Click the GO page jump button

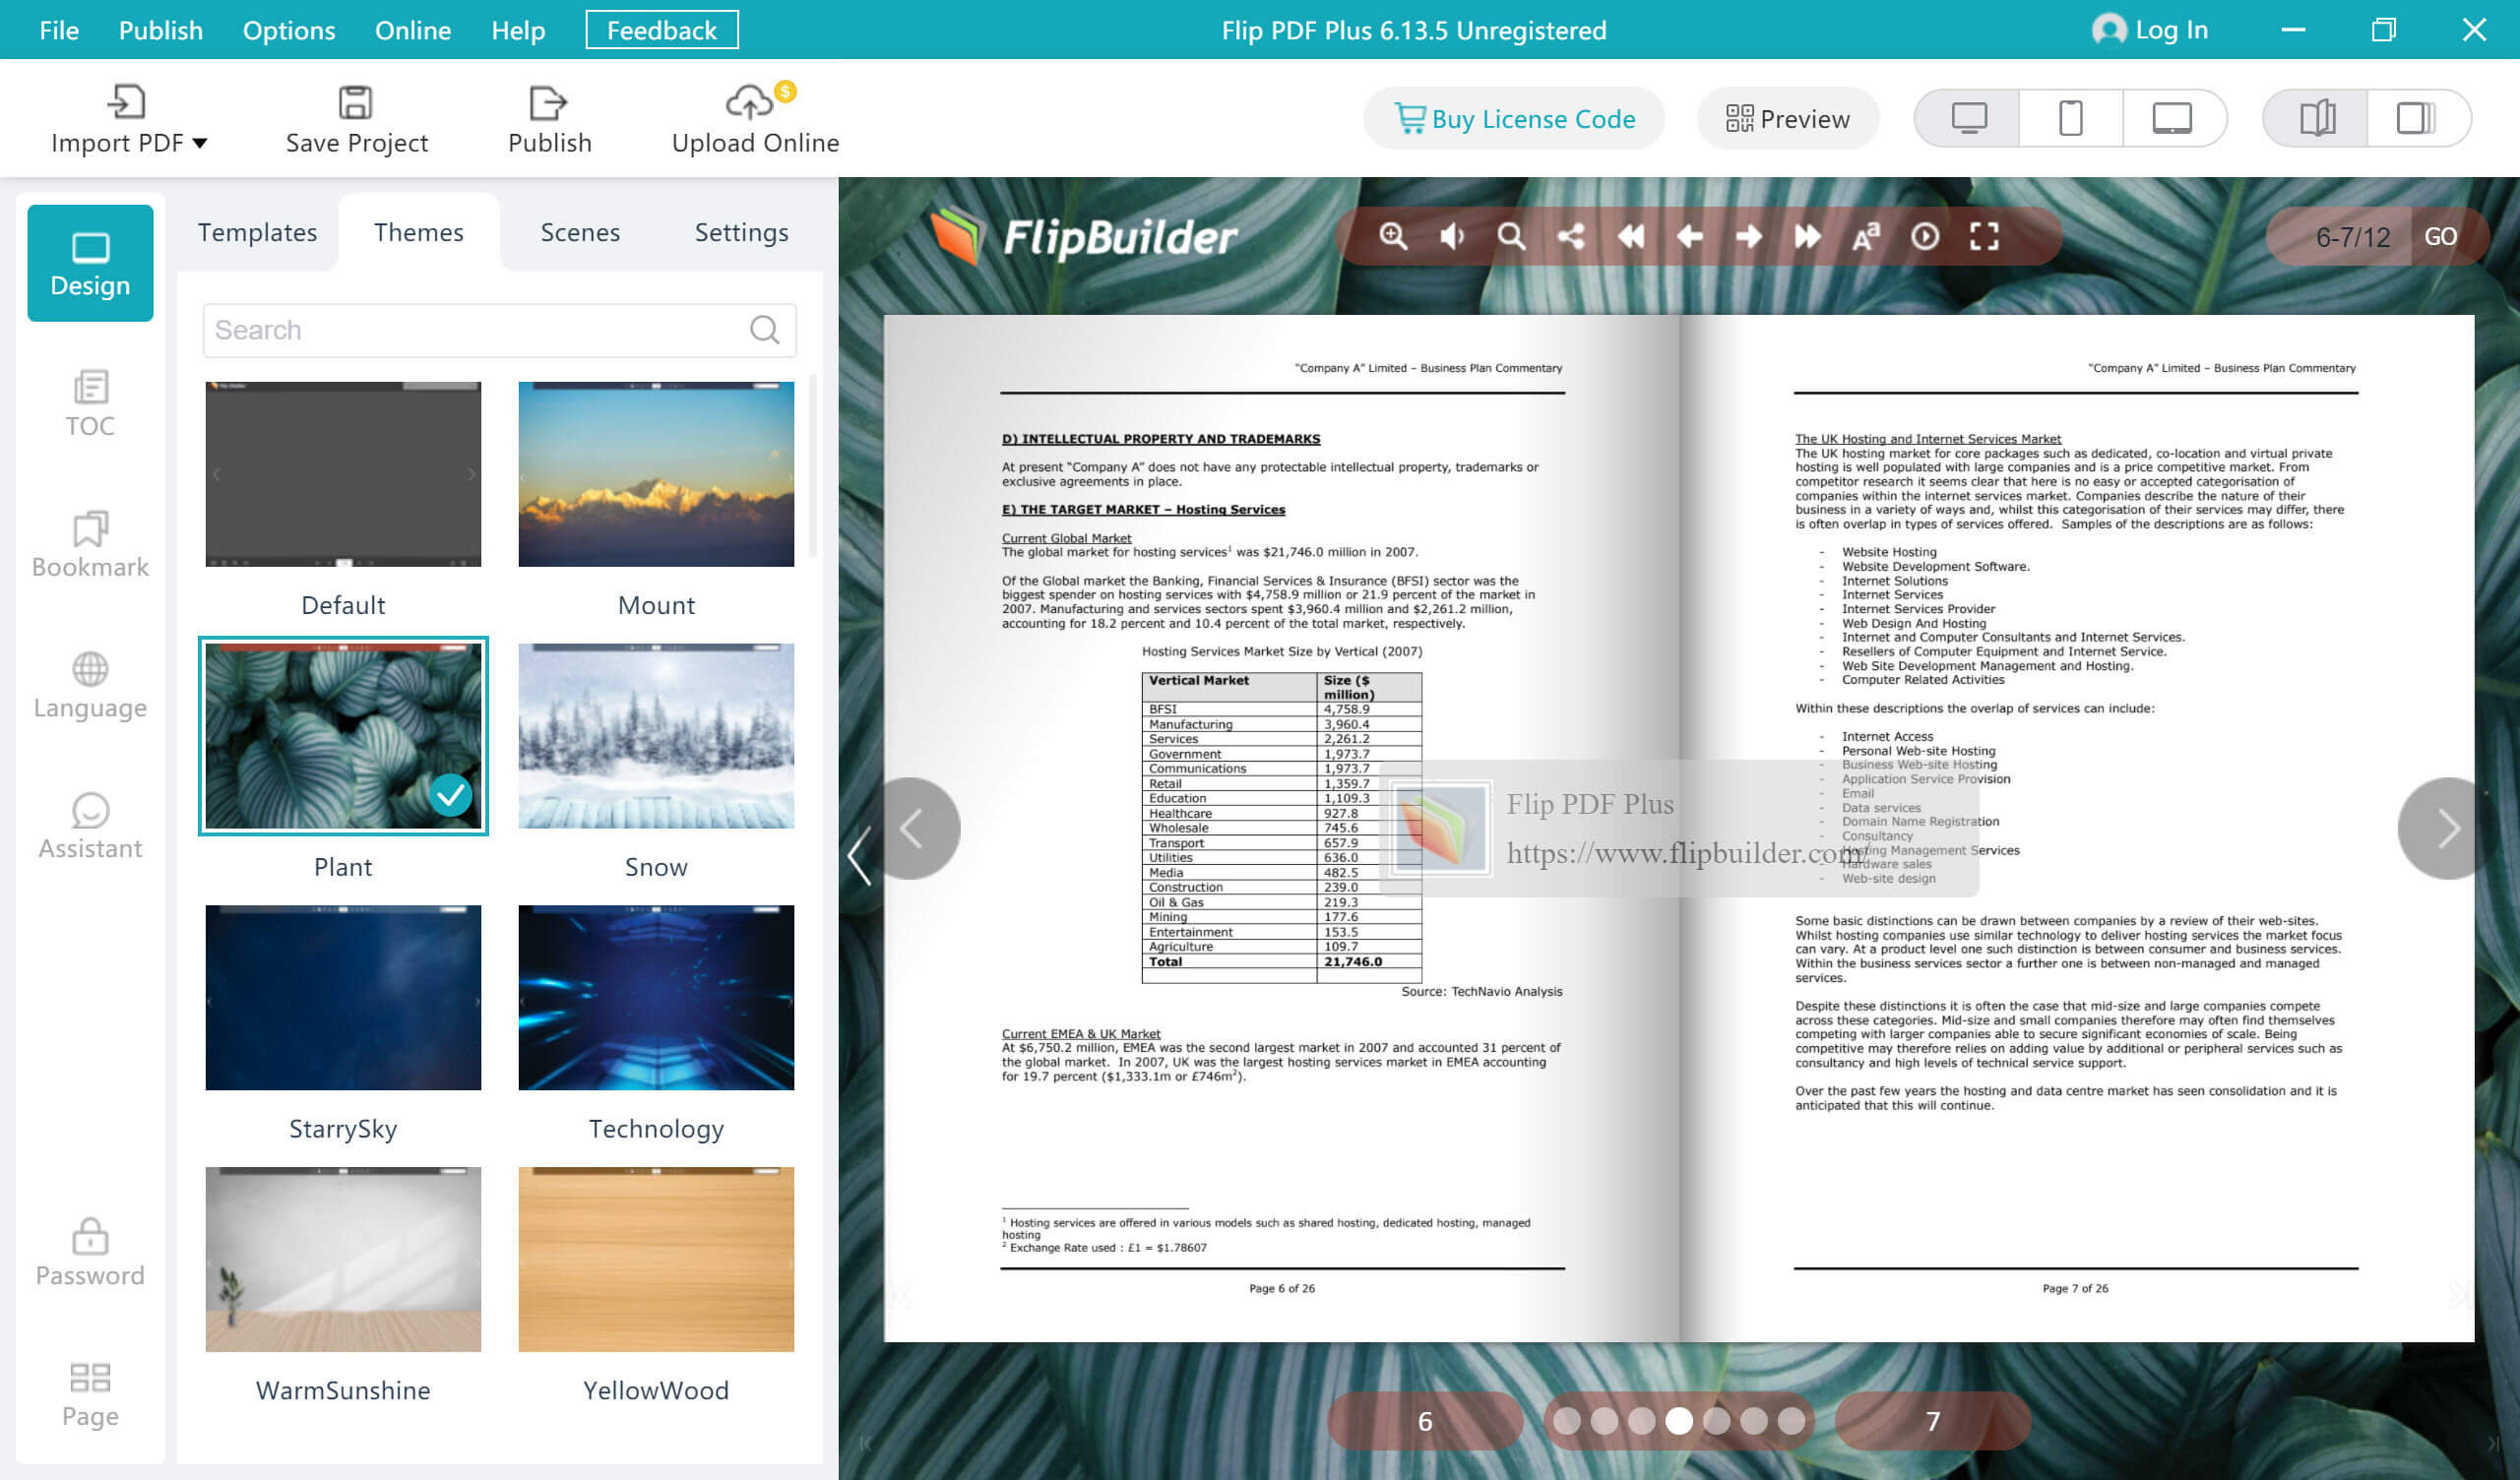click(2443, 237)
